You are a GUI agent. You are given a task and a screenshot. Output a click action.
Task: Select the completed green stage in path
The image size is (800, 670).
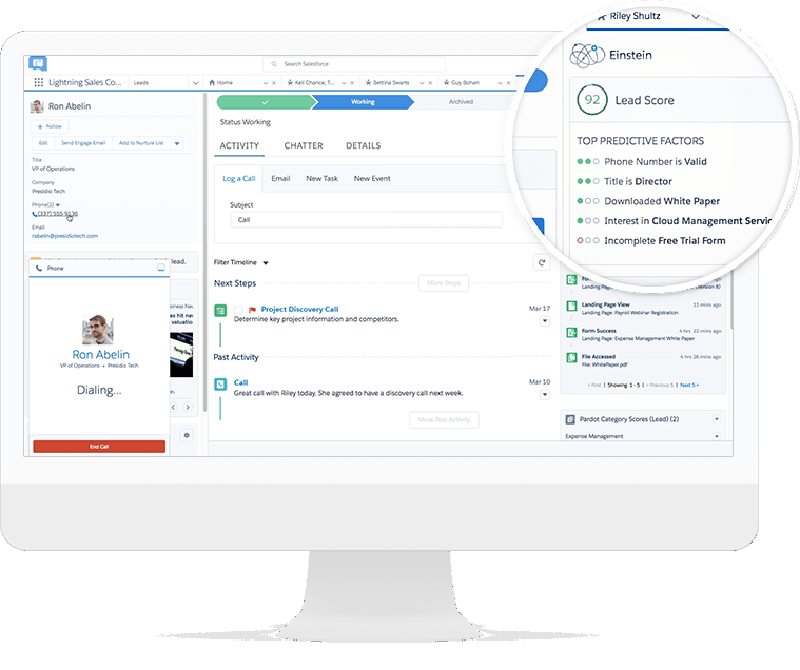point(265,102)
